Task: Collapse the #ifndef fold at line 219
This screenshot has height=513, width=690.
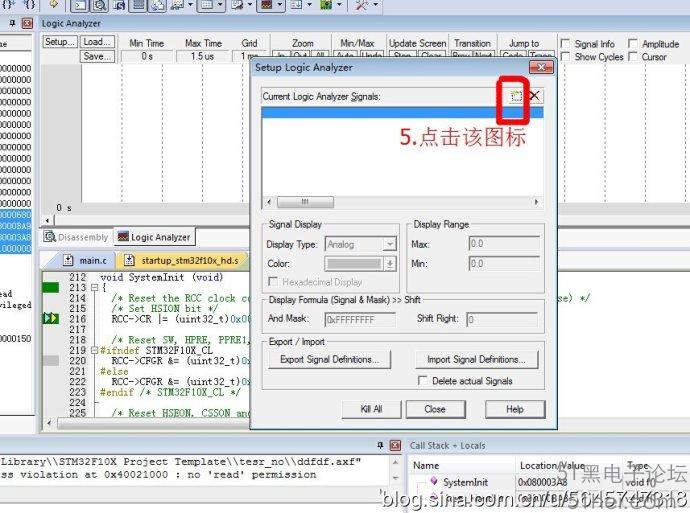Action: 94,350
